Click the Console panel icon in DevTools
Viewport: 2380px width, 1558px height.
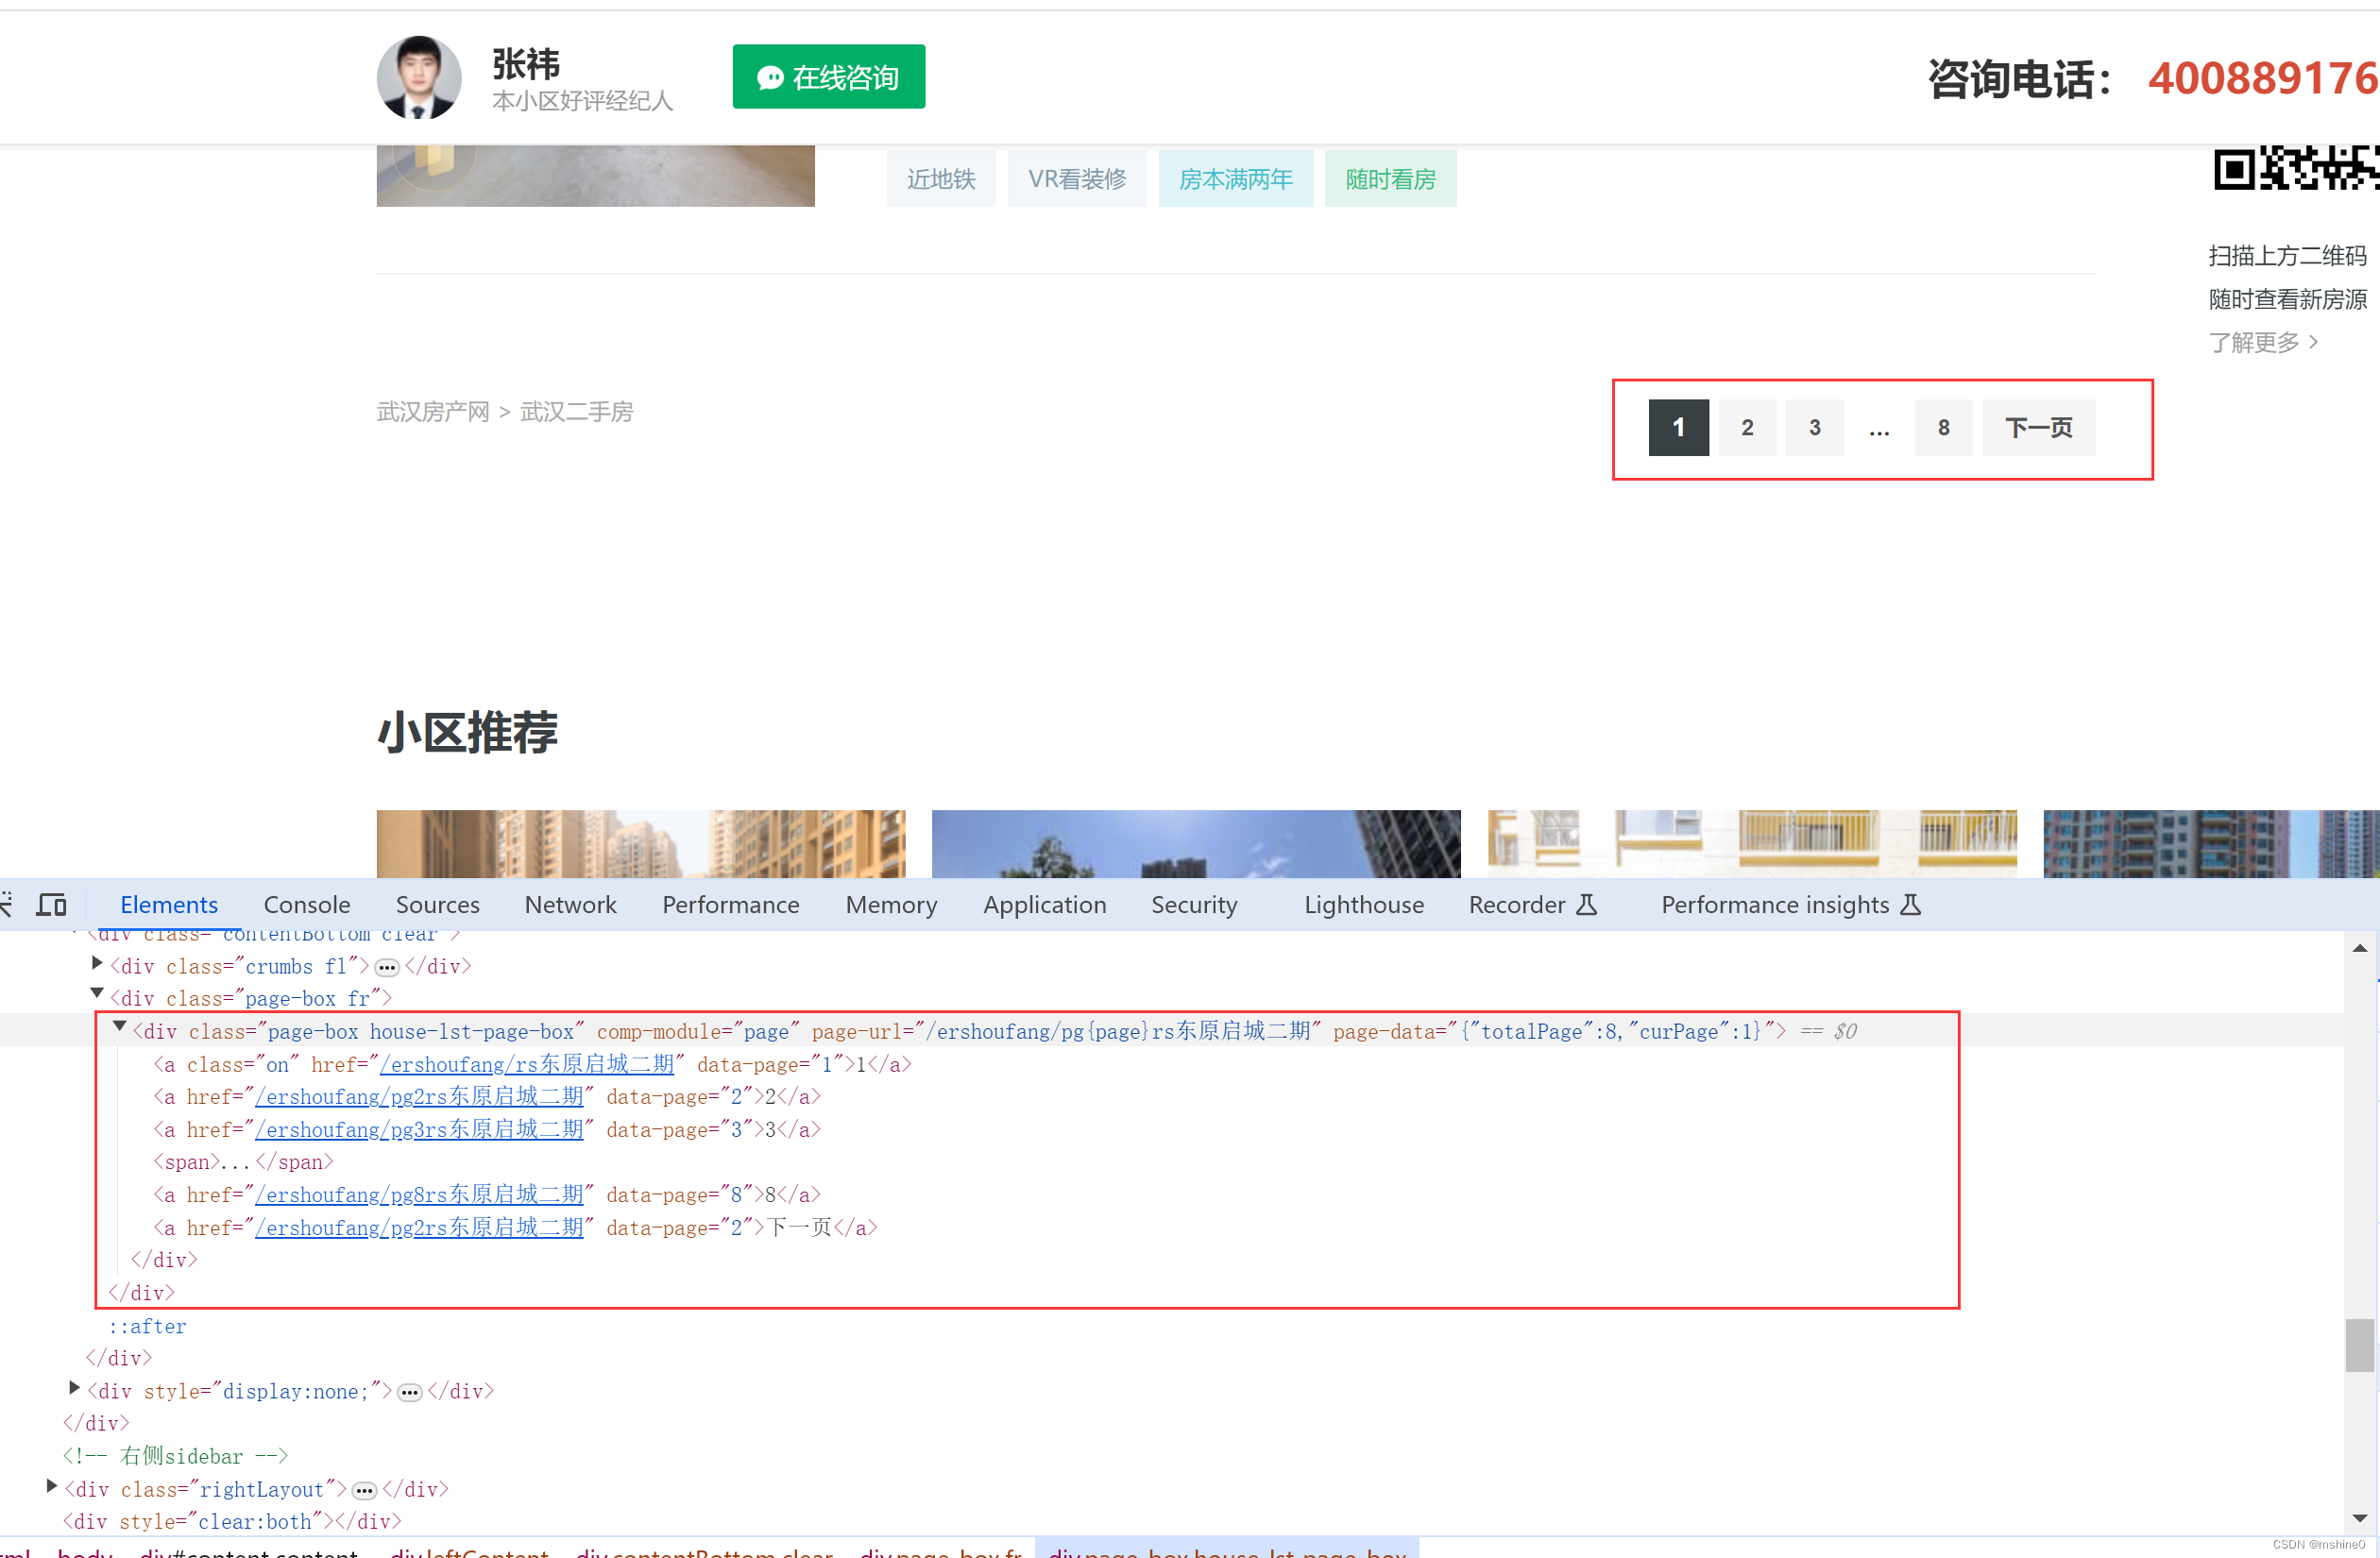[306, 903]
